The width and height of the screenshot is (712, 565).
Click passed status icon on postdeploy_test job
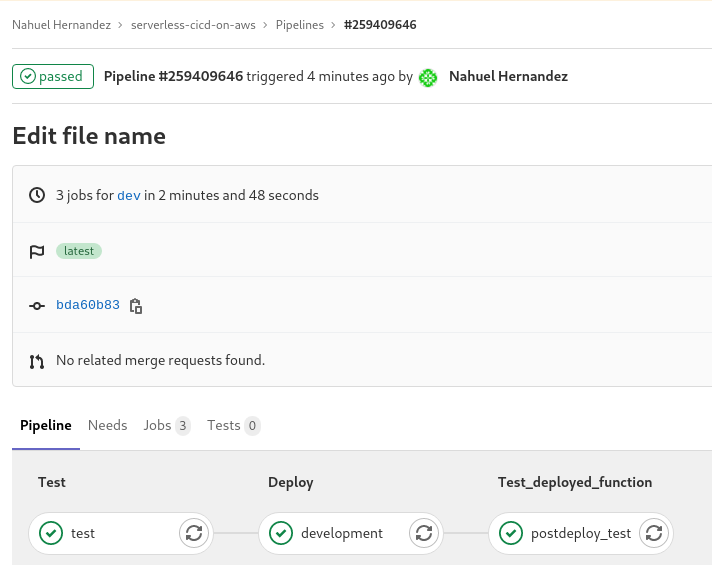click(511, 533)
